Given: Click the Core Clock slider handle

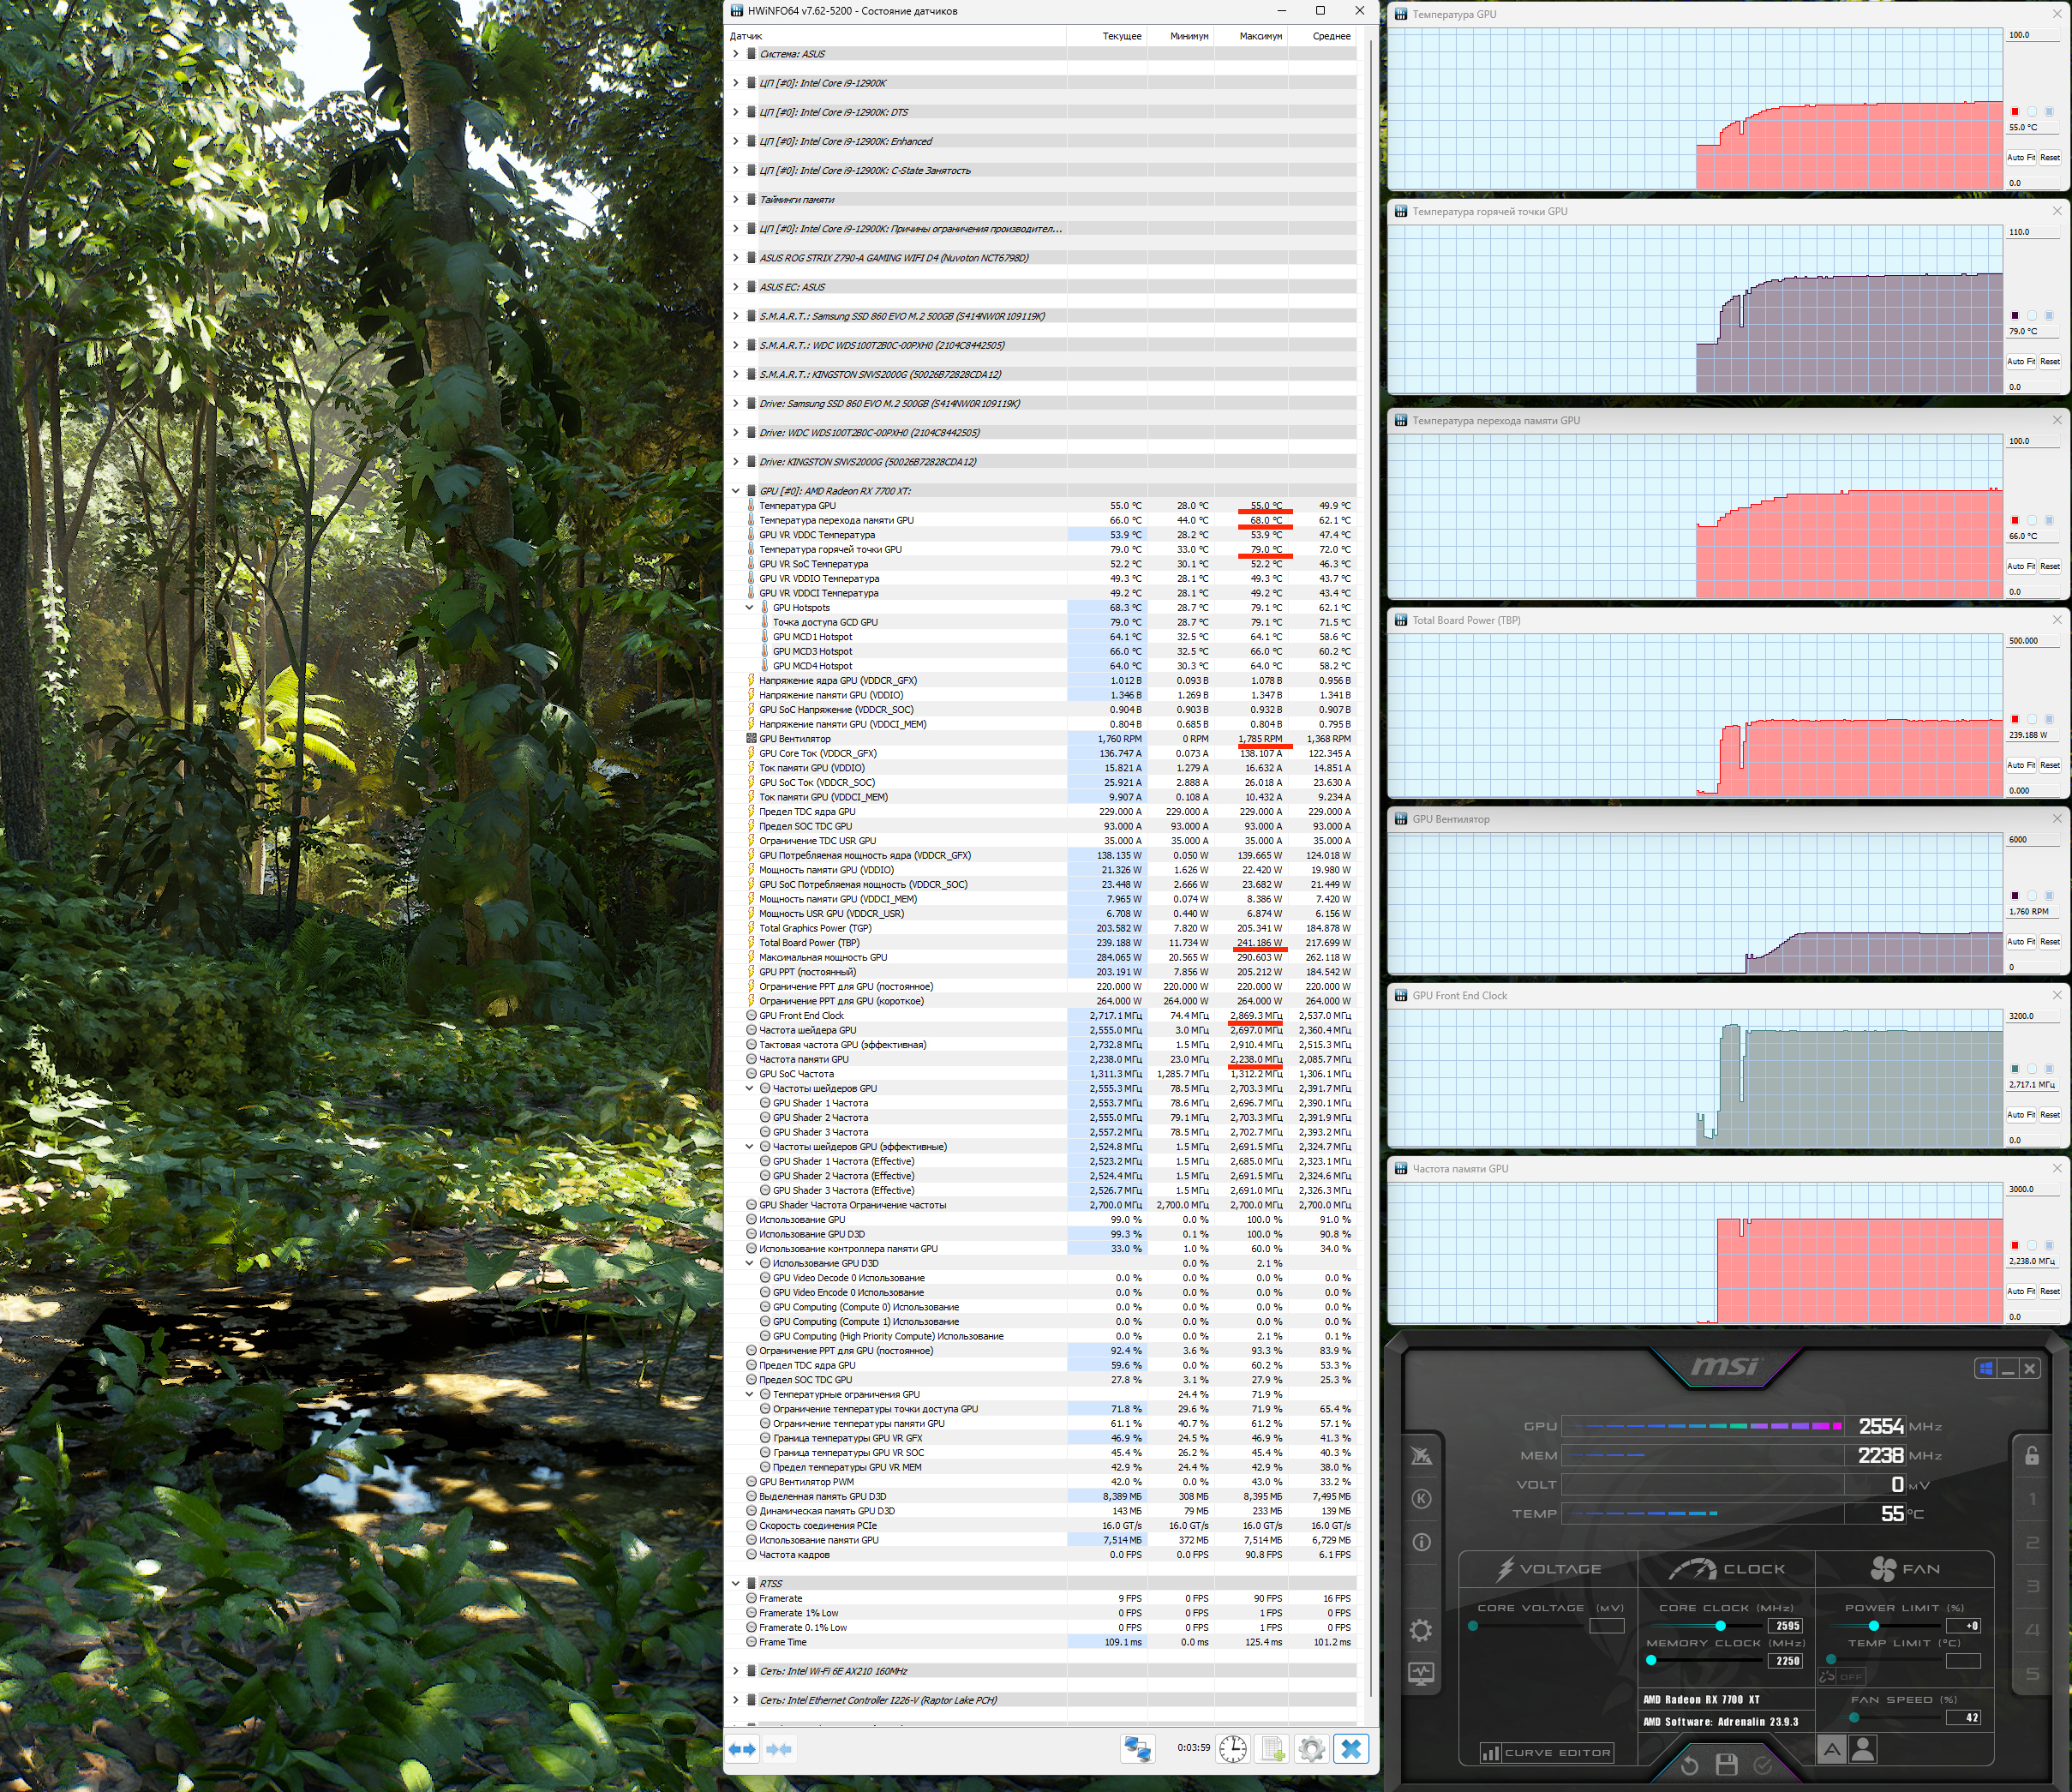Looking at the screenshot, I should pyautogui.click(x=1720, y=1626).
